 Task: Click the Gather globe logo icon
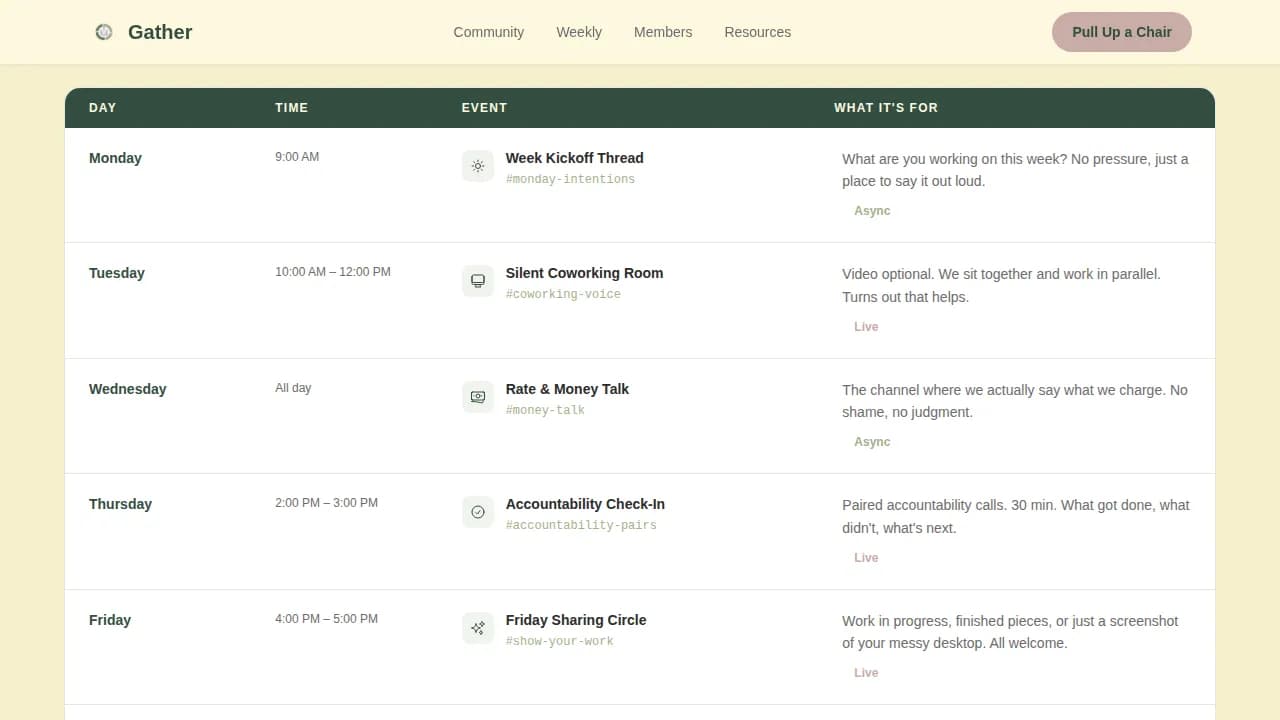coord(103,31)
